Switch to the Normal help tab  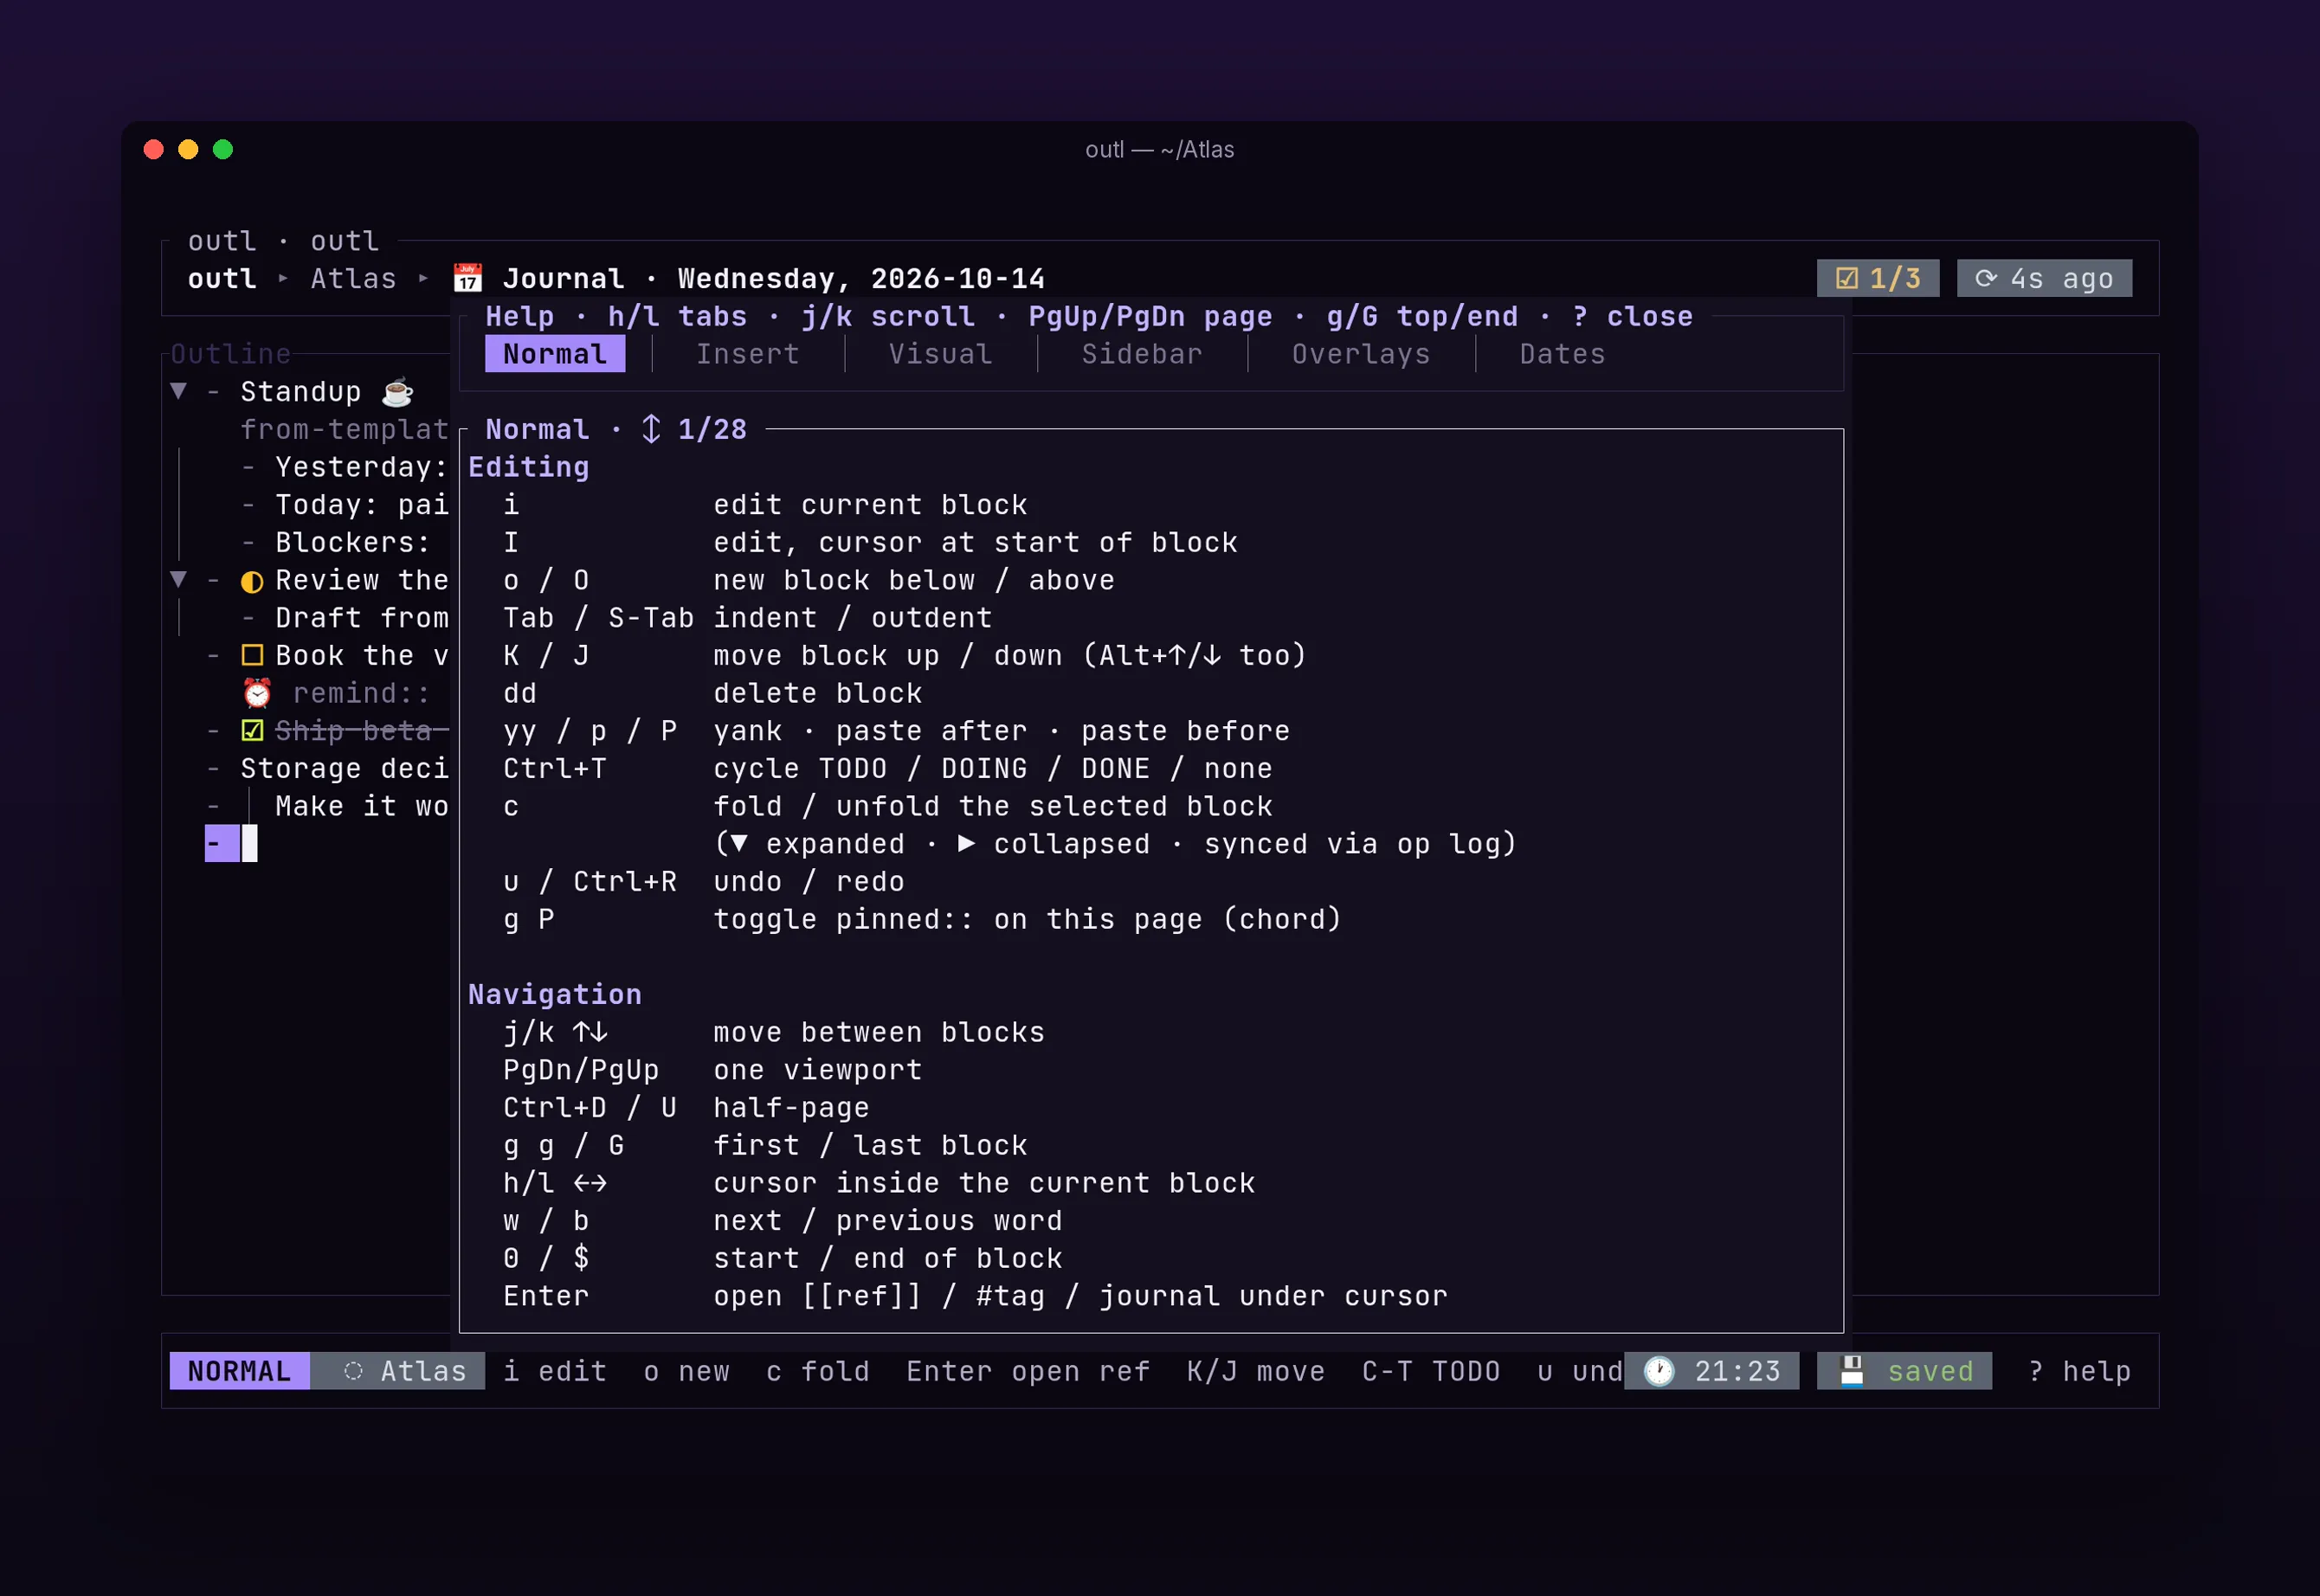555,354
